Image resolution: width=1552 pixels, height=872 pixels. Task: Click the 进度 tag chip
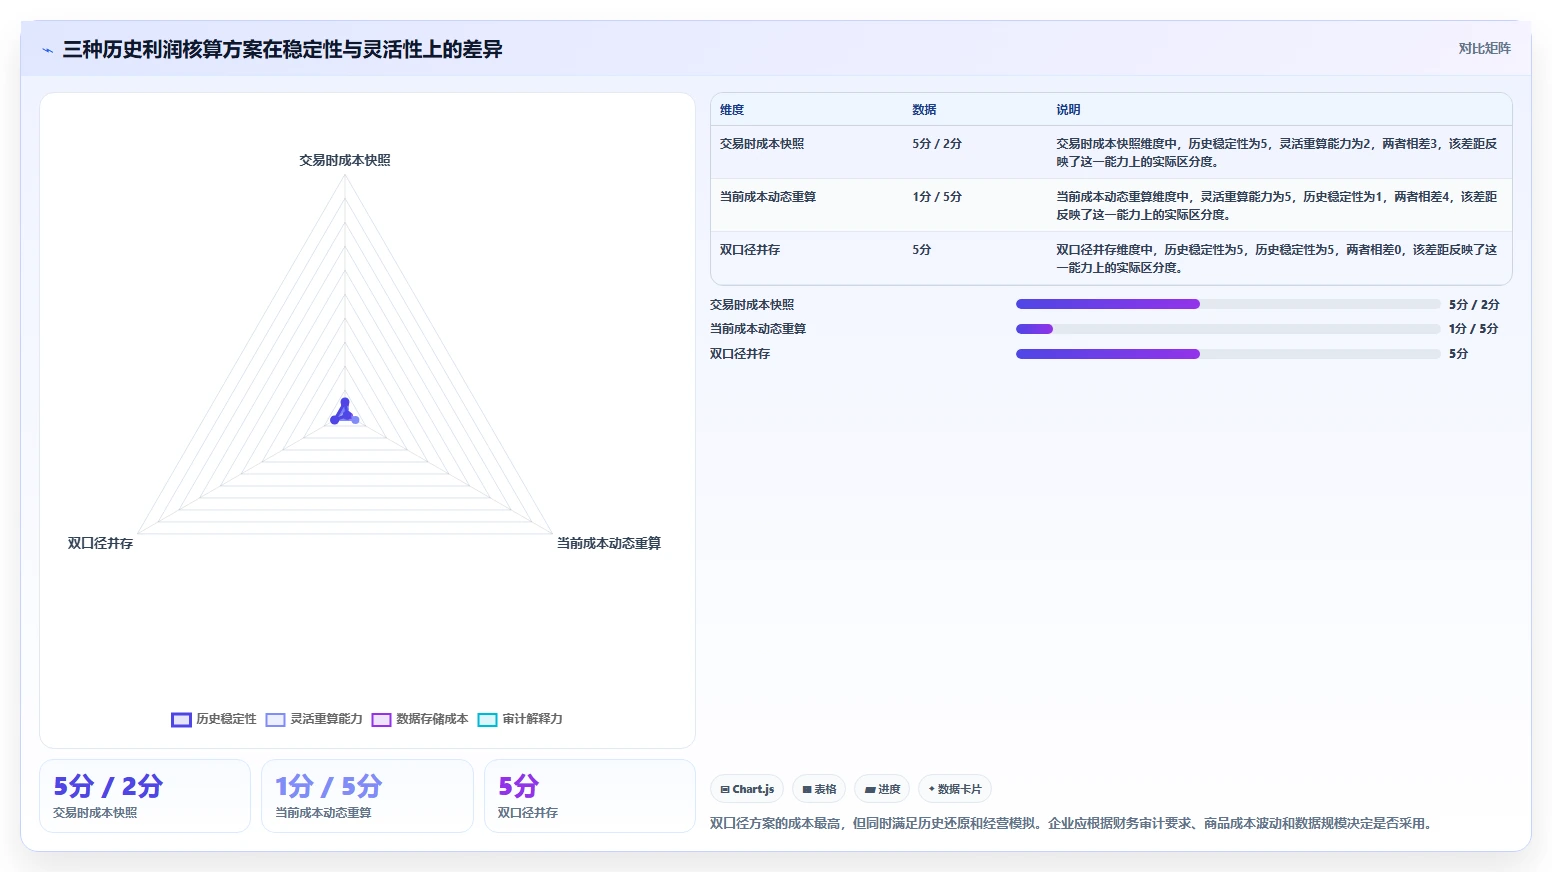click(x=882, y=789)
